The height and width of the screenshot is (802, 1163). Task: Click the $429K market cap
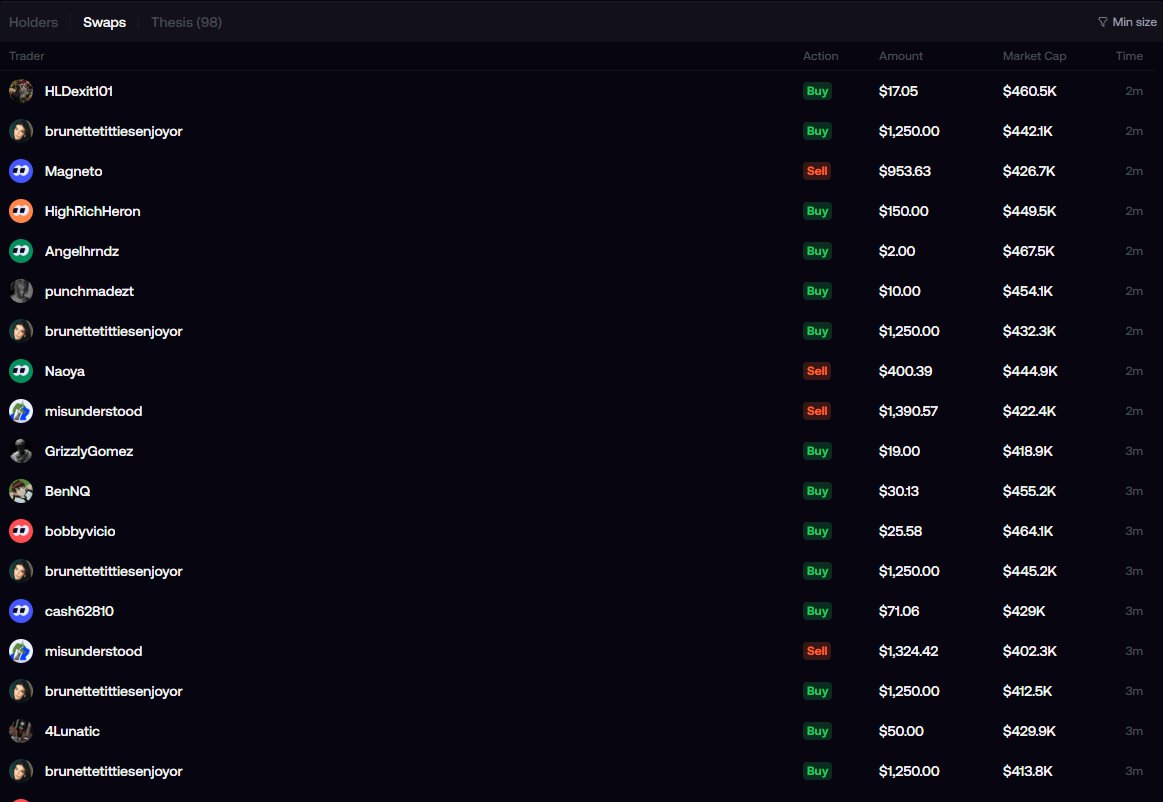tap(1024, 611)
